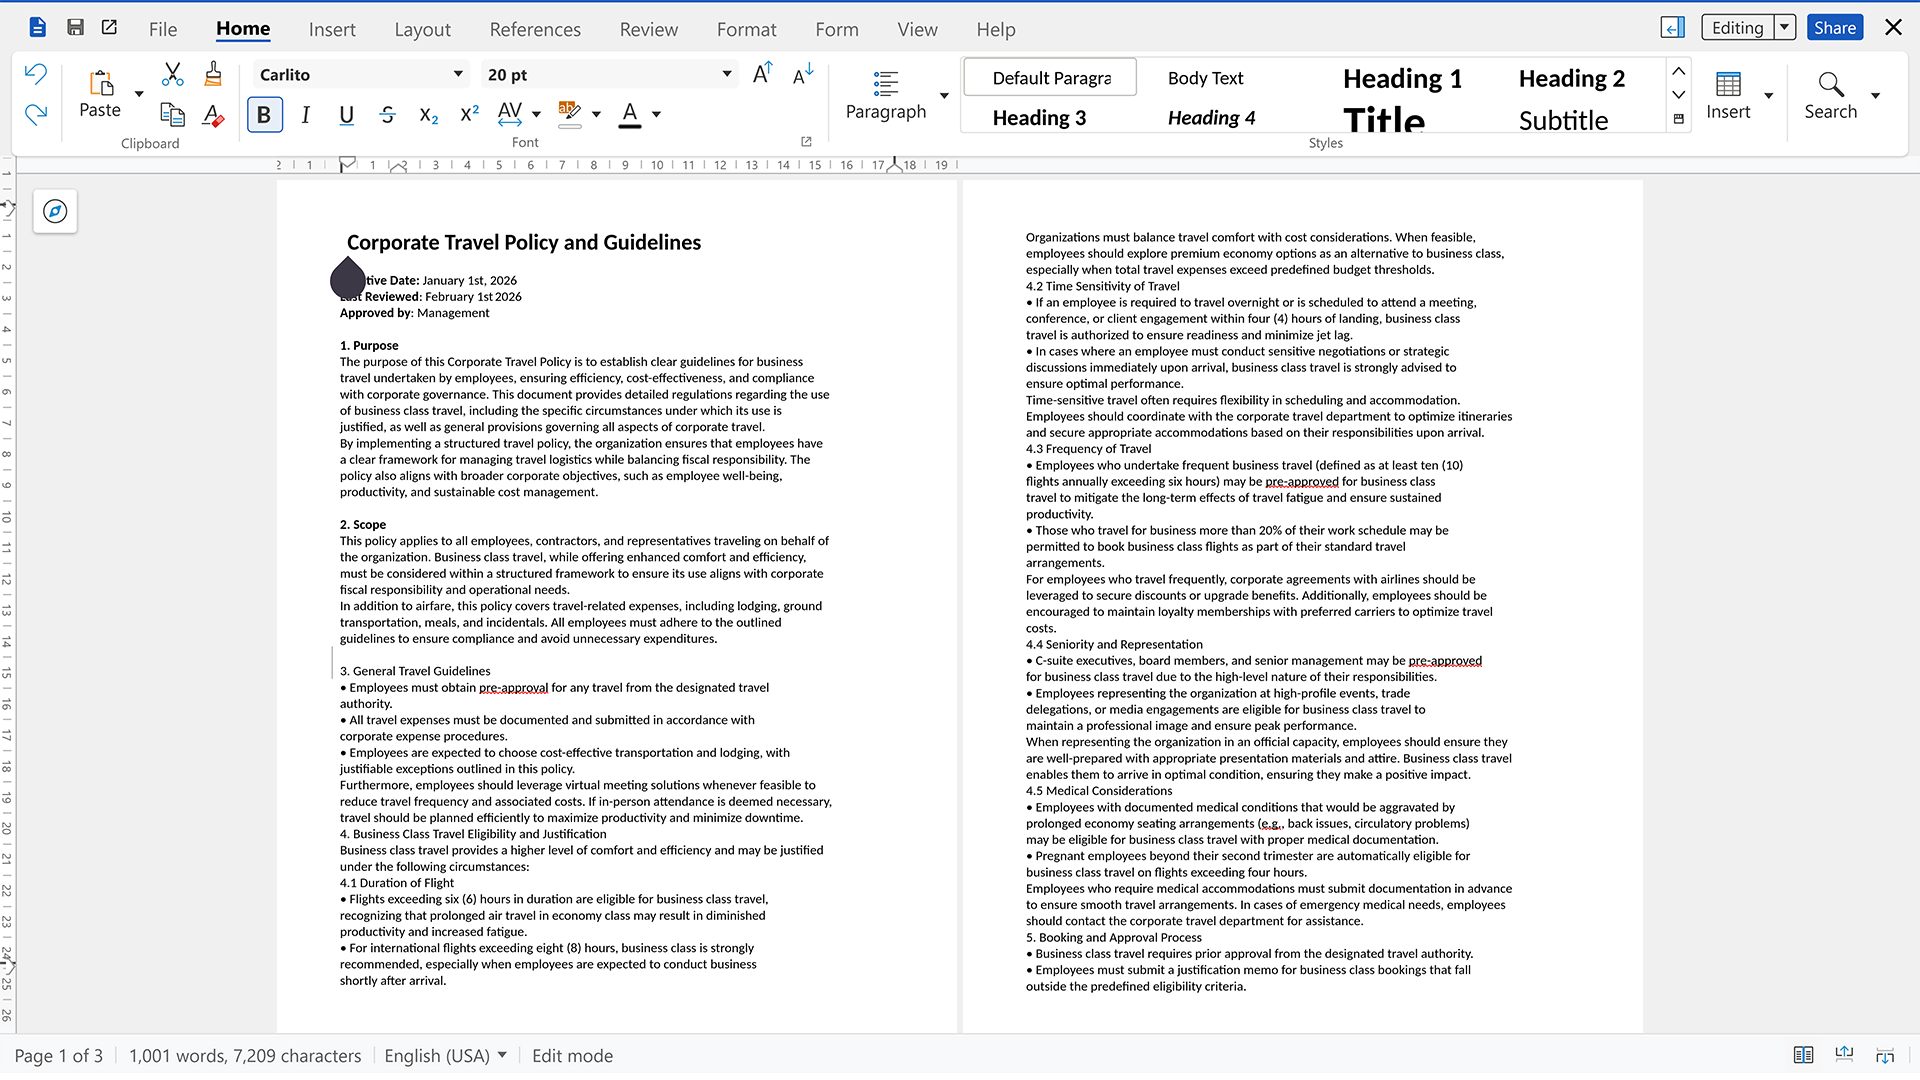
Task: Toggle Italic formatting
Action: tap(306, 115)
